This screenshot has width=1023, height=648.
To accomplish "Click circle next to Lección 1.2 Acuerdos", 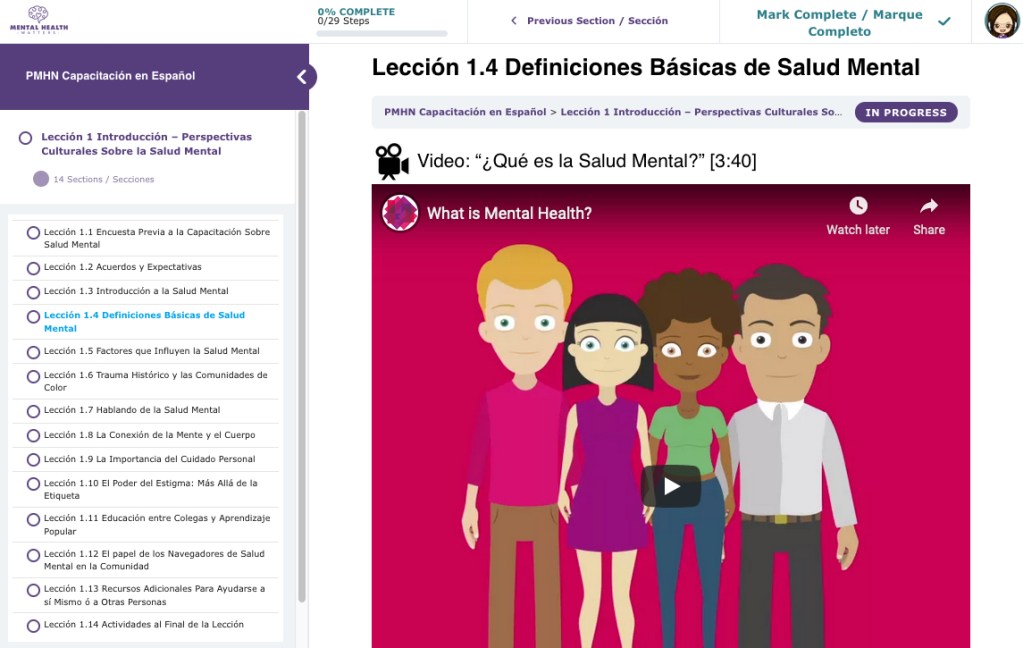I will pos(34,268).
